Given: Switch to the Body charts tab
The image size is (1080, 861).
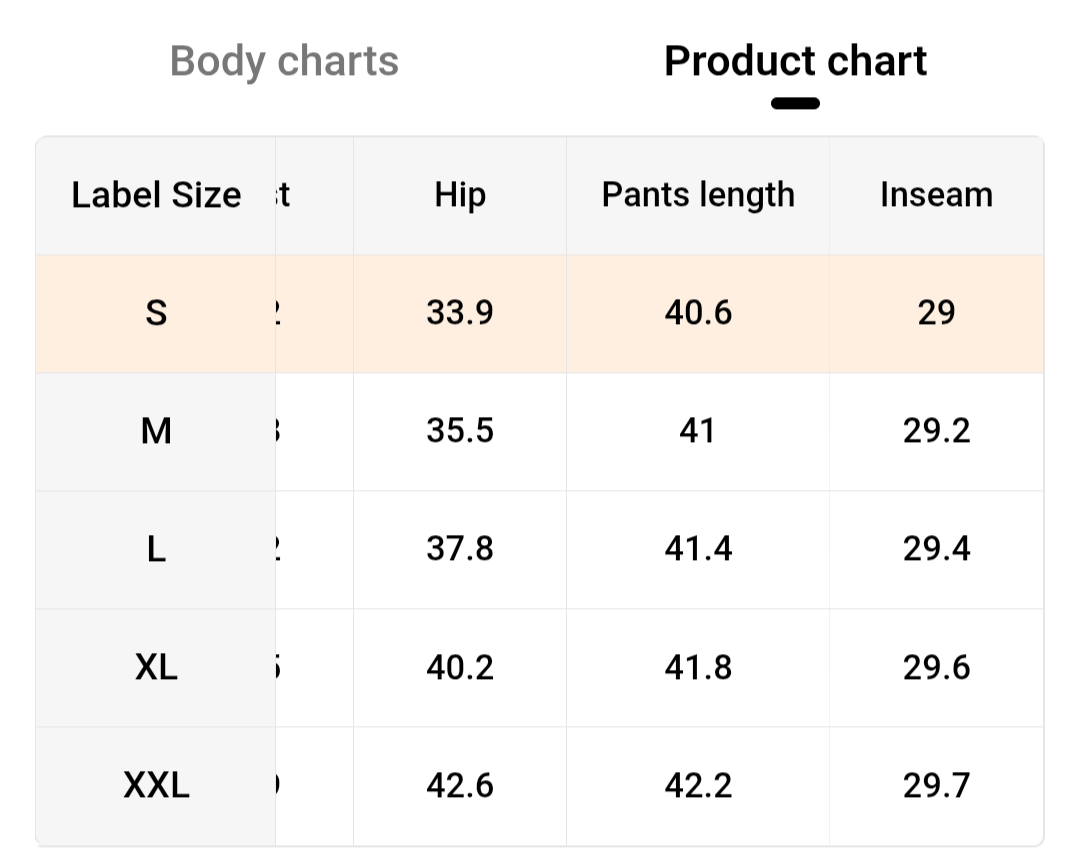Looking at the screenshot, I should (284, 61).
